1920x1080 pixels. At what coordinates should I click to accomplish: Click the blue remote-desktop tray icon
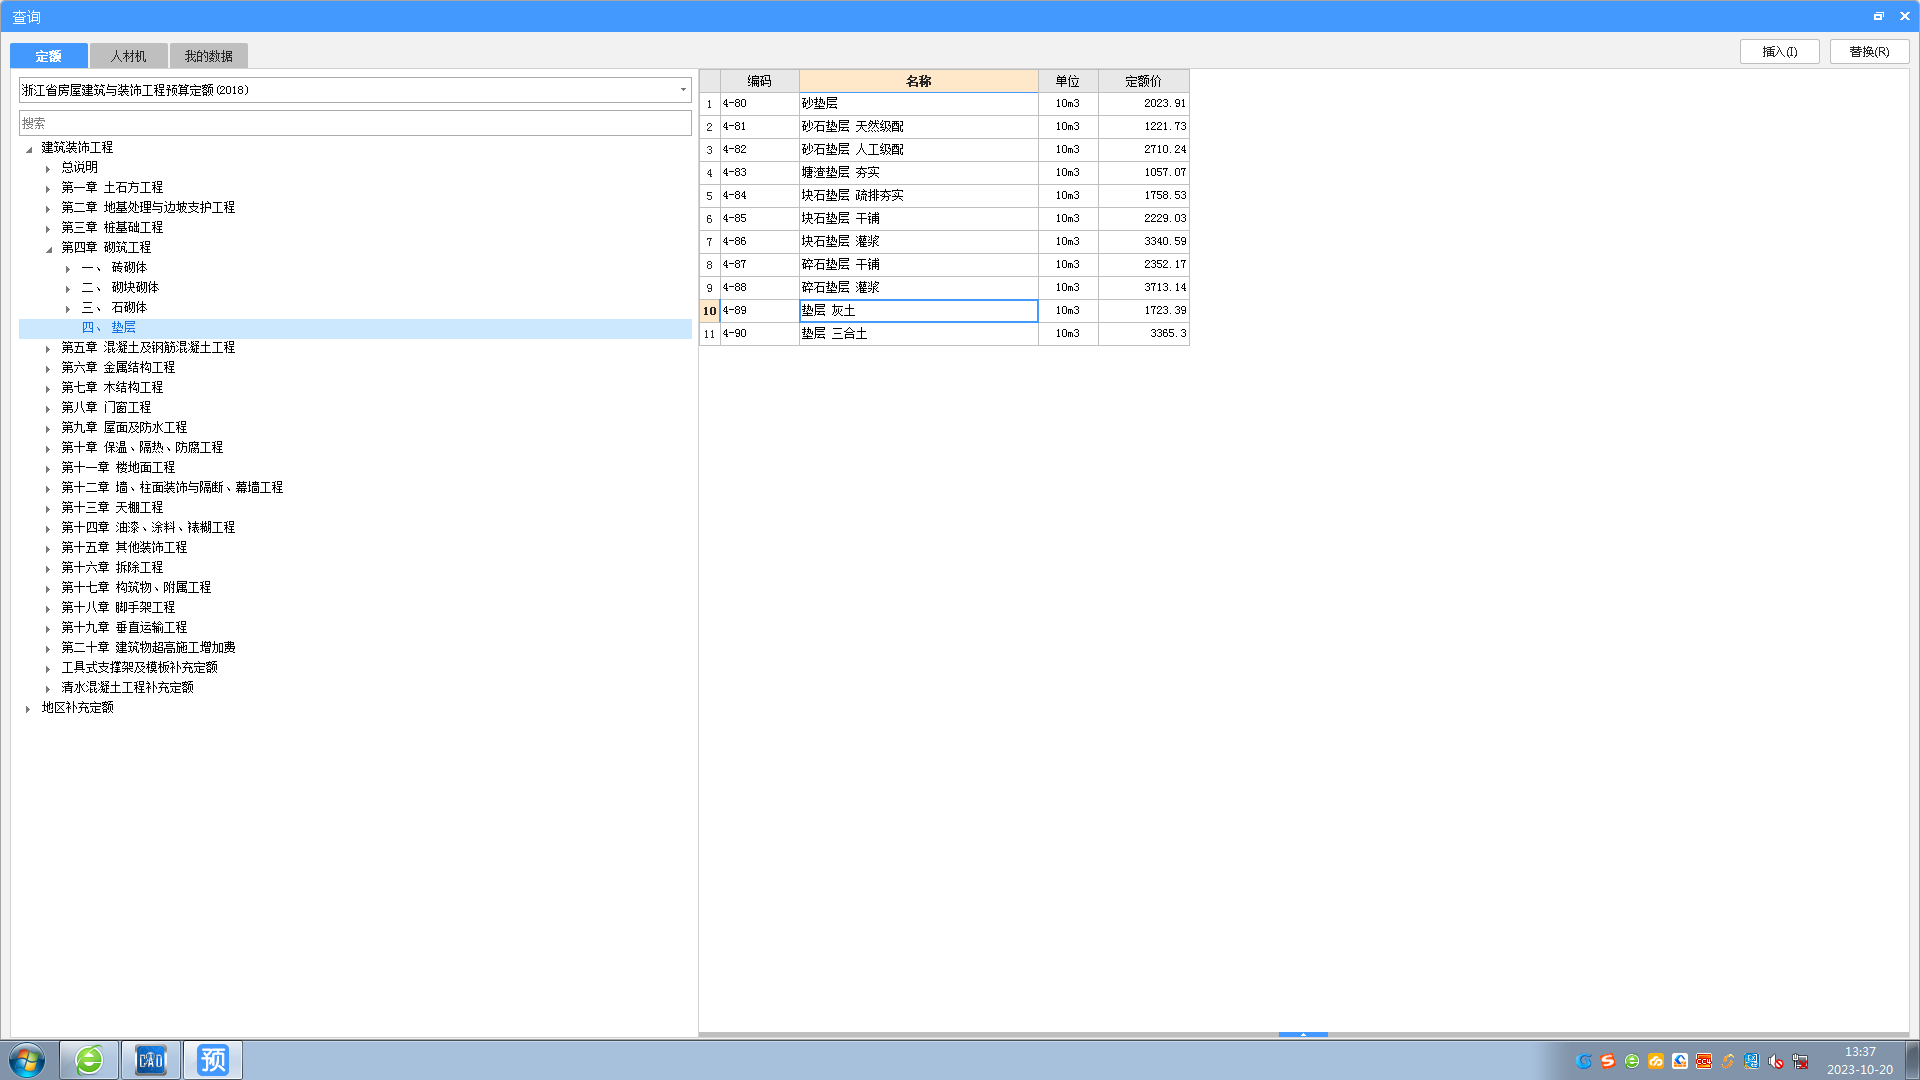[1752, 1061]
